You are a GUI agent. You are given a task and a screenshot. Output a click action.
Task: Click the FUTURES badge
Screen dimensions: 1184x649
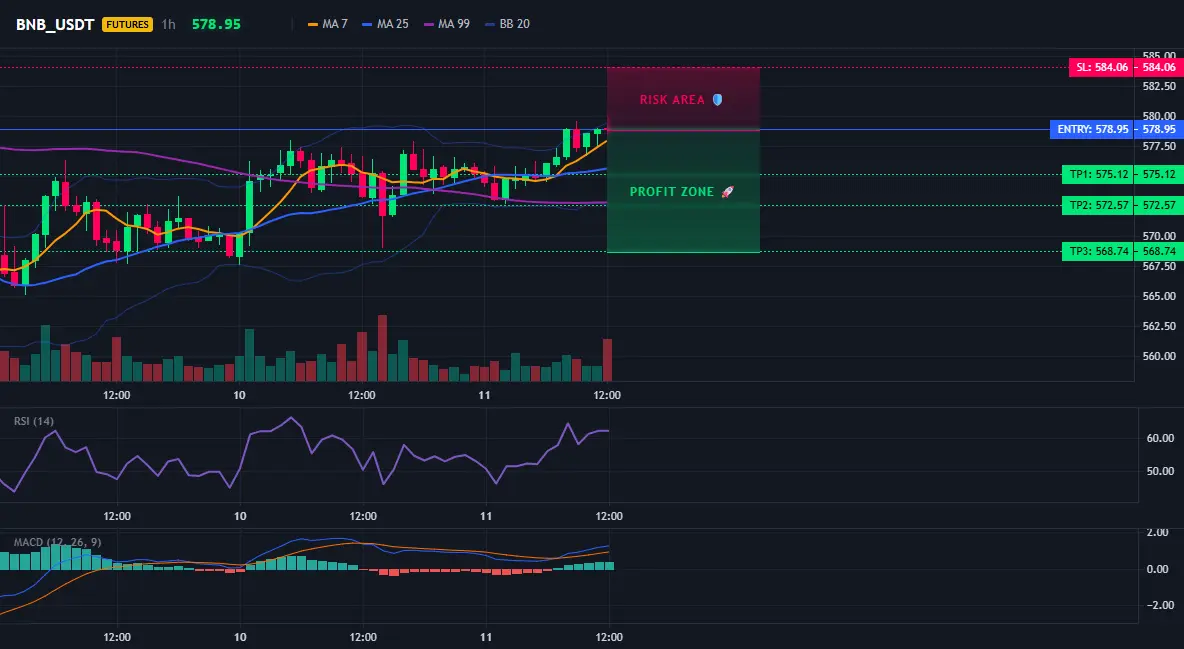[127, 24]
